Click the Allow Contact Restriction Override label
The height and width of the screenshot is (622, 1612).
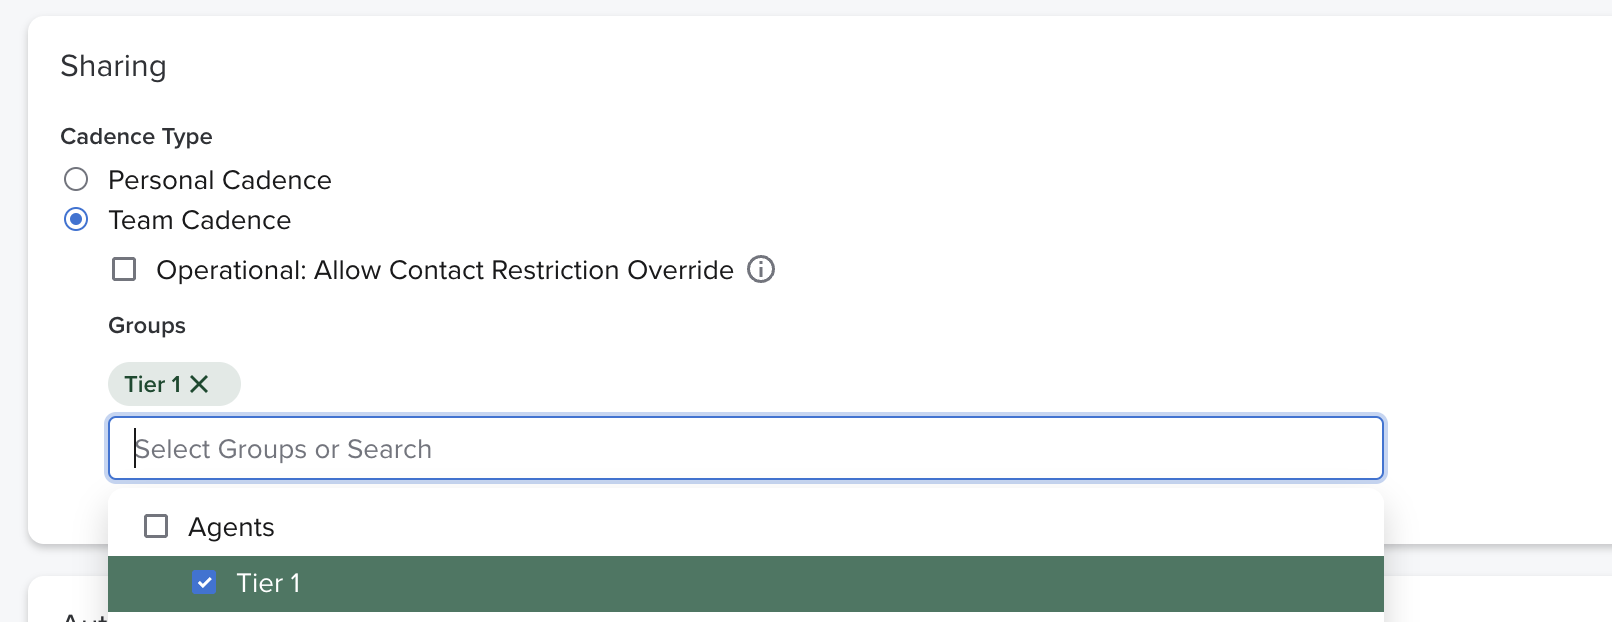point(445,270)
